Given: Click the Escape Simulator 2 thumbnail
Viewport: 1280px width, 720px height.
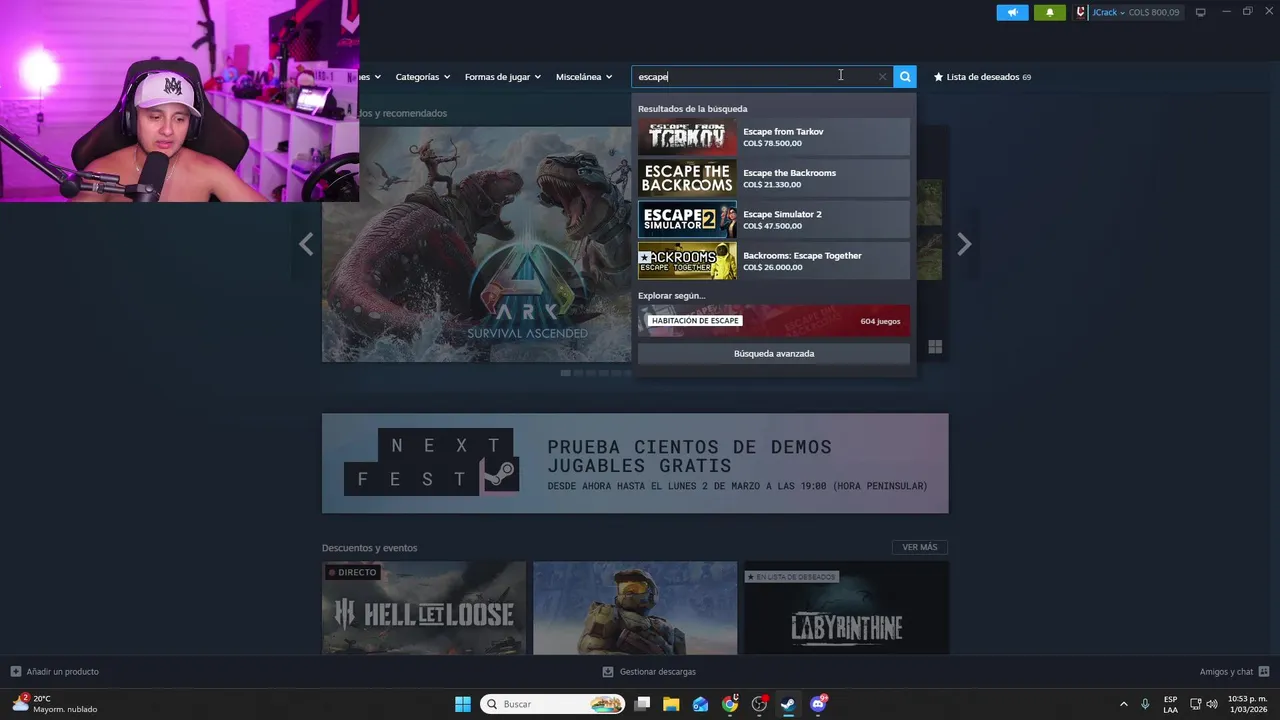Looking at the screenshot, I should [x=687, y=220].
